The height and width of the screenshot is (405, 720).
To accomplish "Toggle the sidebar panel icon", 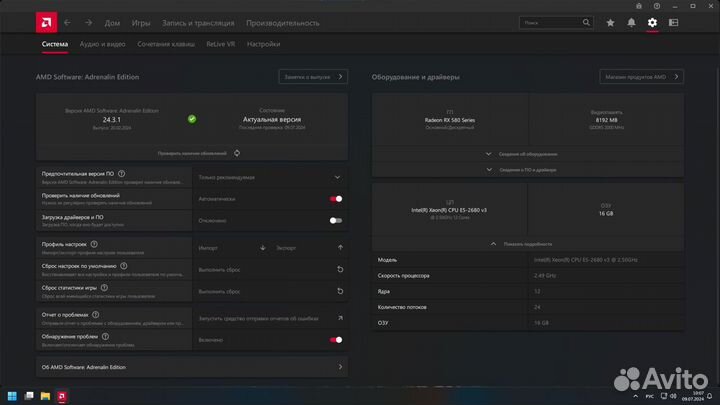I will click(x=674, y=22).
